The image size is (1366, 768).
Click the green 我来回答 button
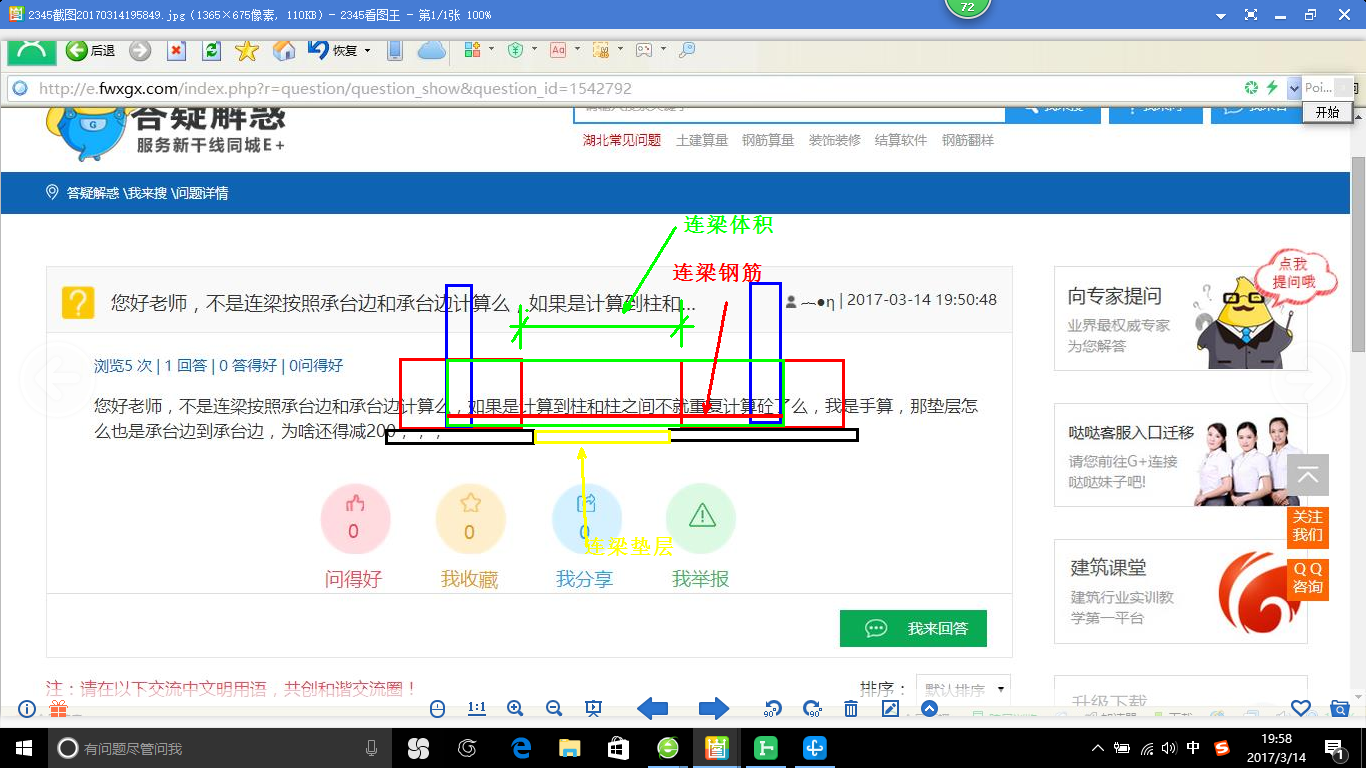(913, 628)
